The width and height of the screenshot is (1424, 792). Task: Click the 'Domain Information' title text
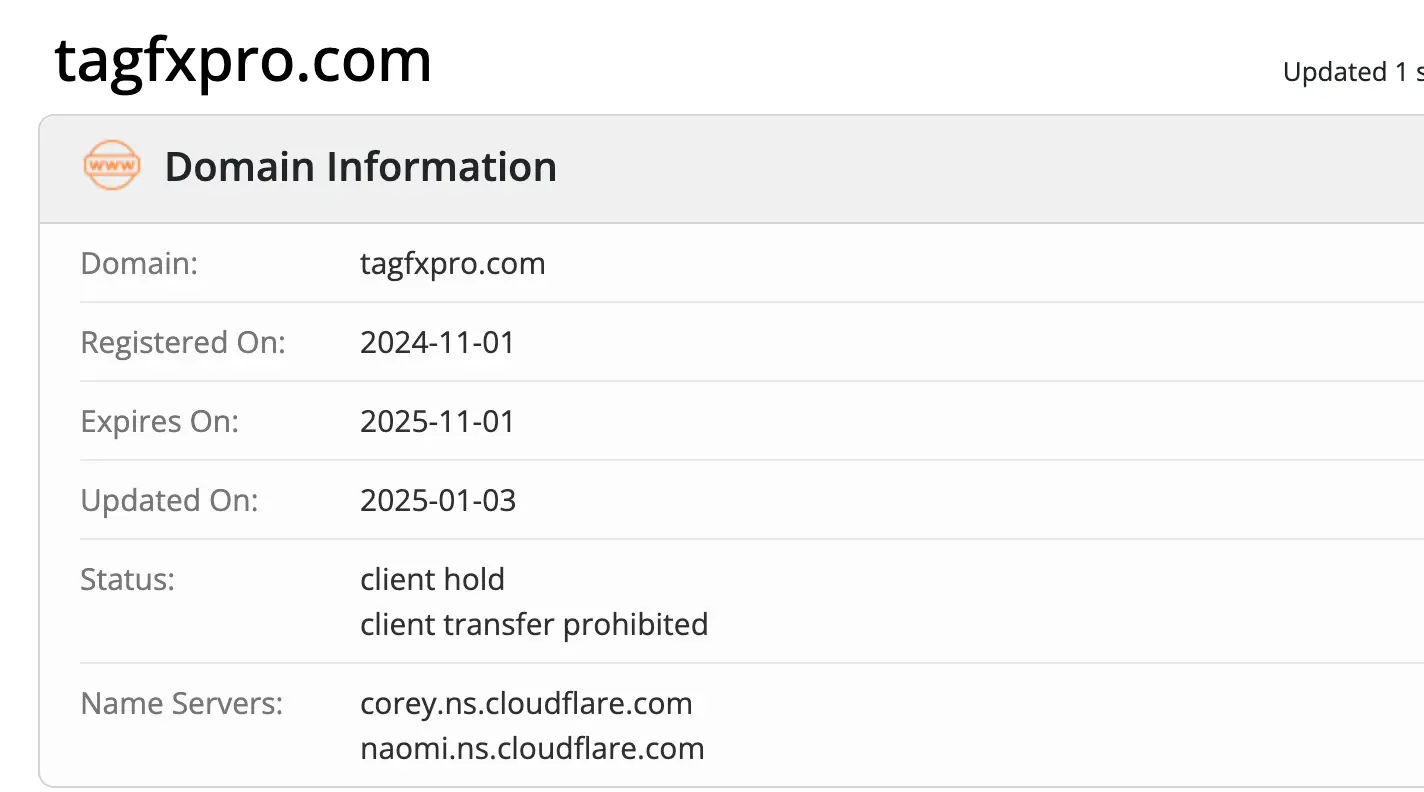coord(361,167)
